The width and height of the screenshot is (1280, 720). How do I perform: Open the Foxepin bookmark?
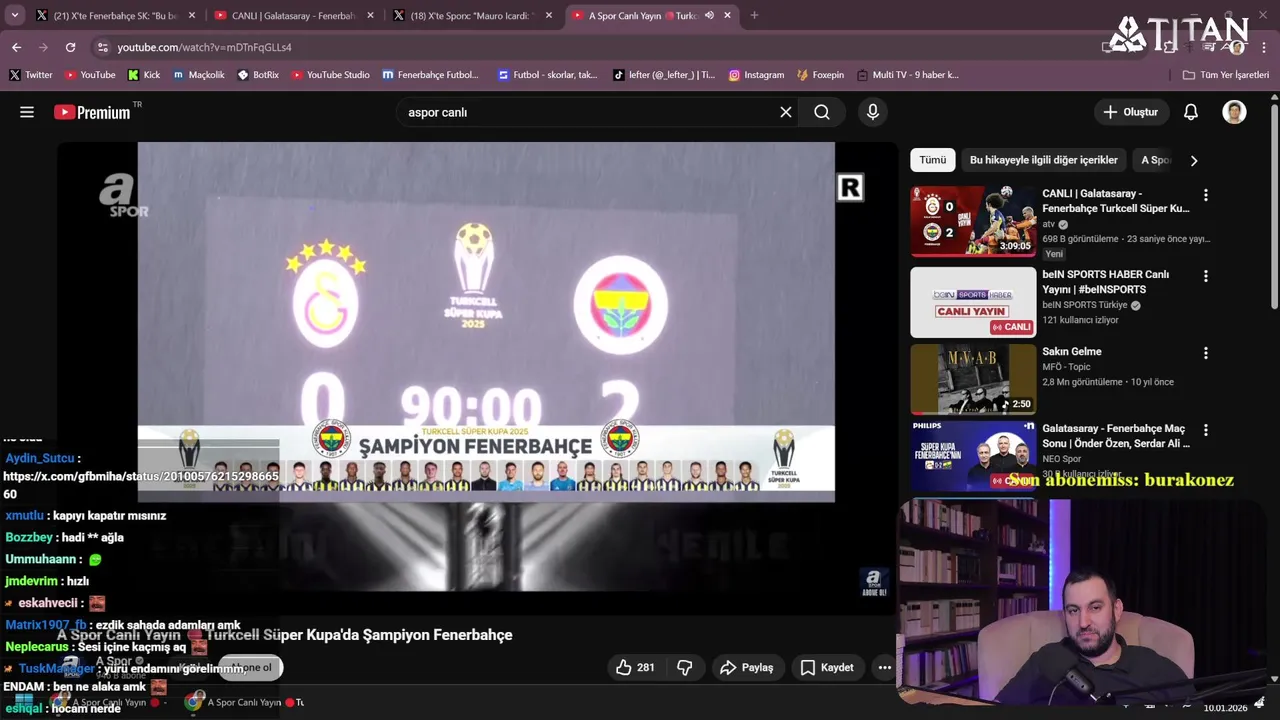820,75
